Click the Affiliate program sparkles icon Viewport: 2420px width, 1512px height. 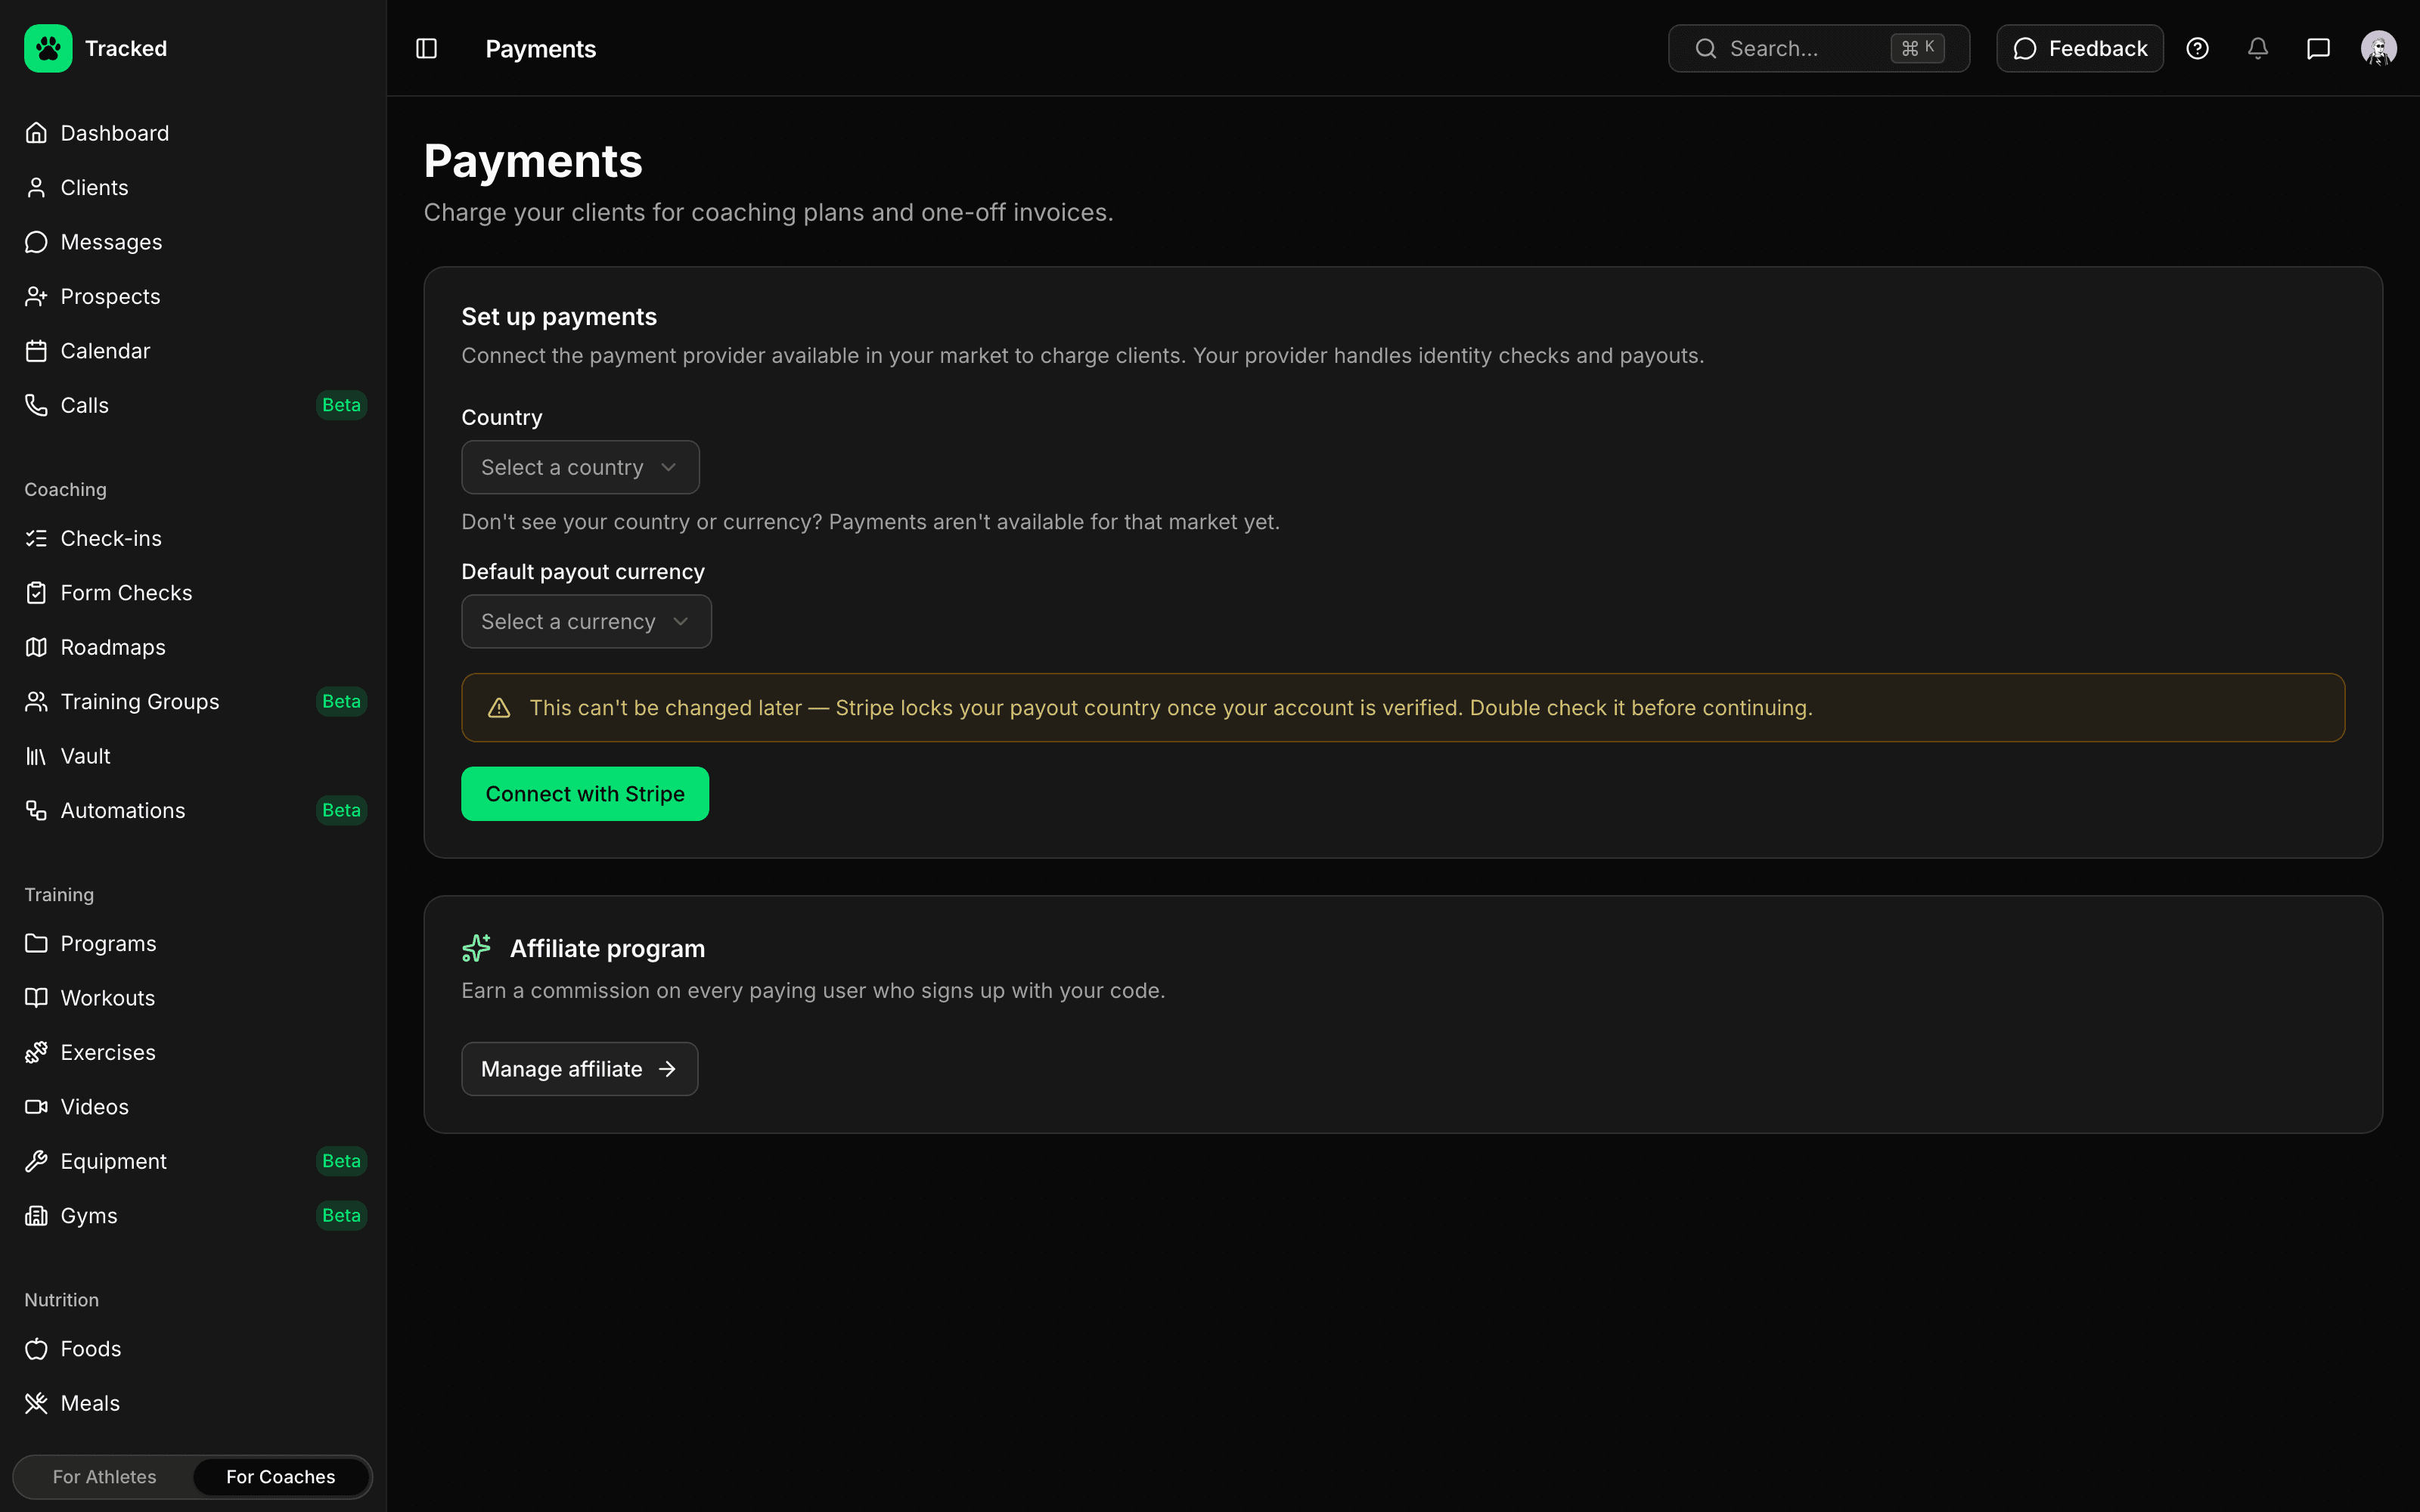(x=476, y=948)
